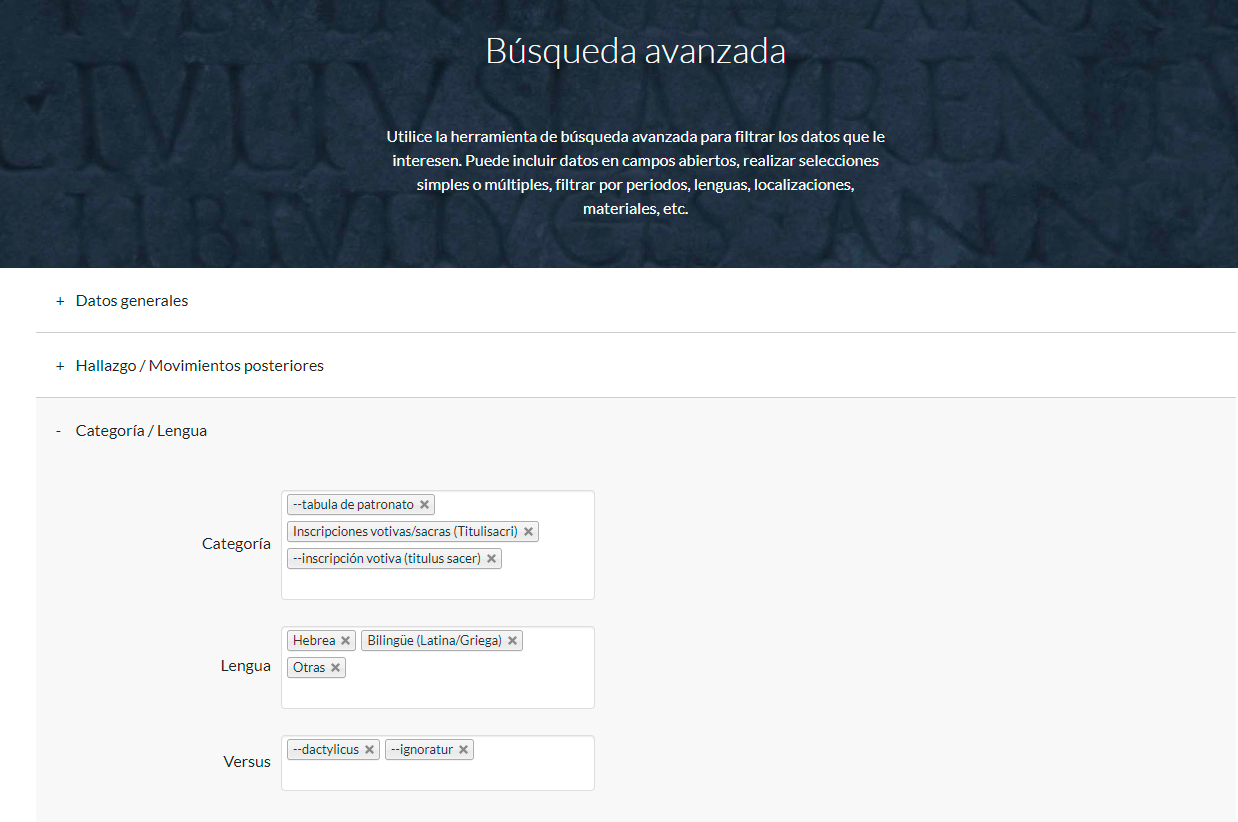Screen dimensions: 1238x822
Task: Collapse the Categoría / Lengua section
Action: (141, 431)
